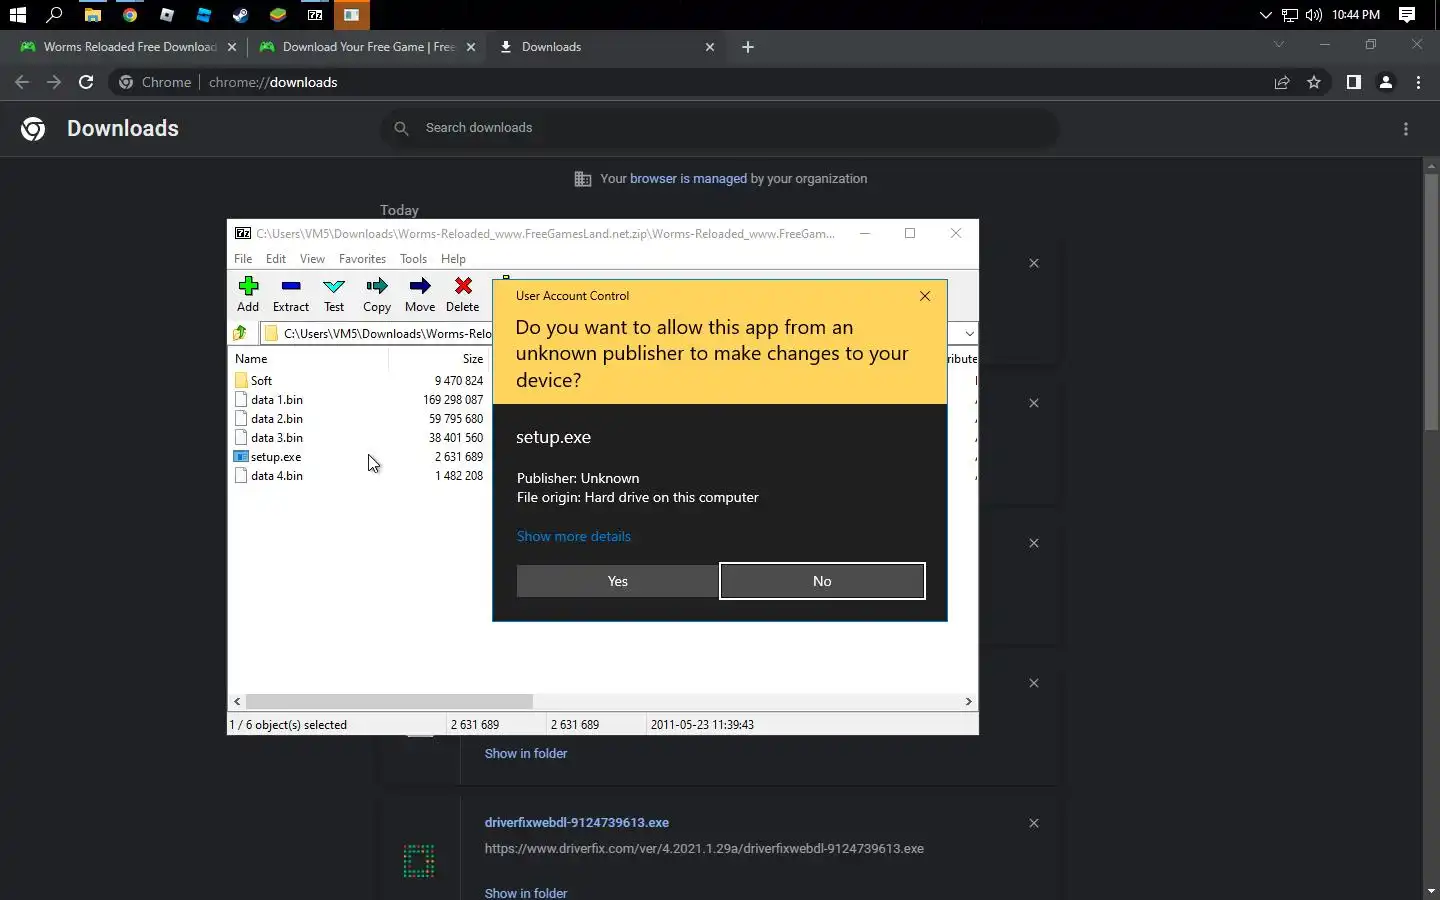Viewport: 1440px width, 900px height.
Task: Click the Search downloads field
Action: click(x=720, y=128)
